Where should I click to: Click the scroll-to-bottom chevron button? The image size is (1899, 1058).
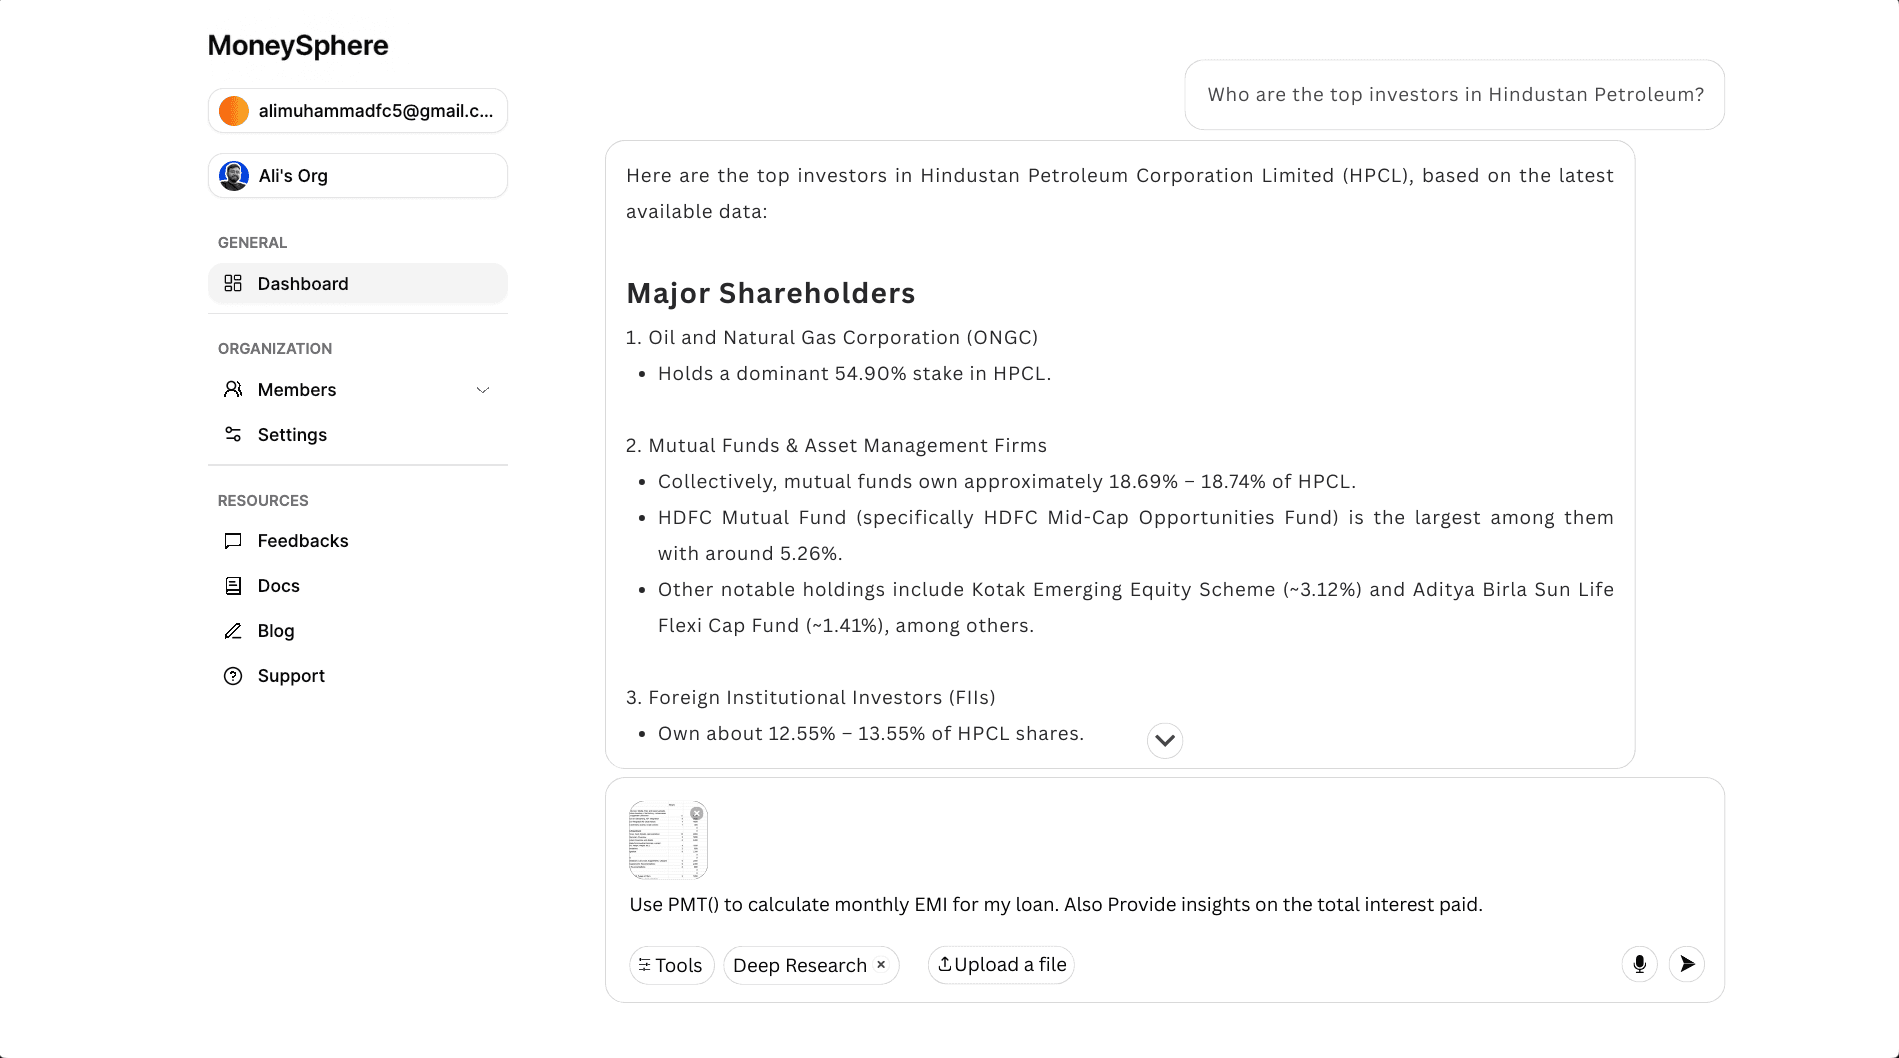(x=1165, y=741)
